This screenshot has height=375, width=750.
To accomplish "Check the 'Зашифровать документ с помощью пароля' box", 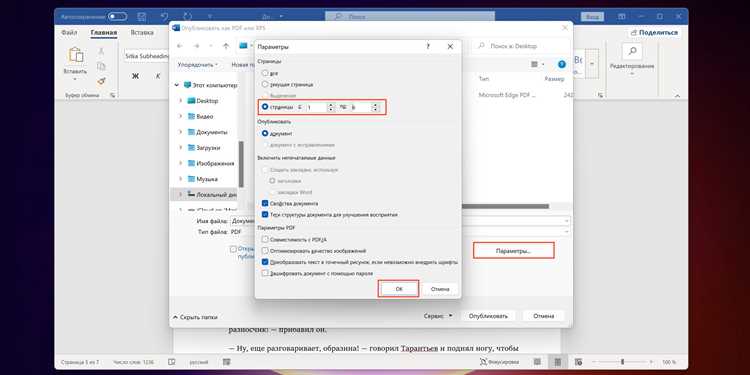I will [265, 273].
